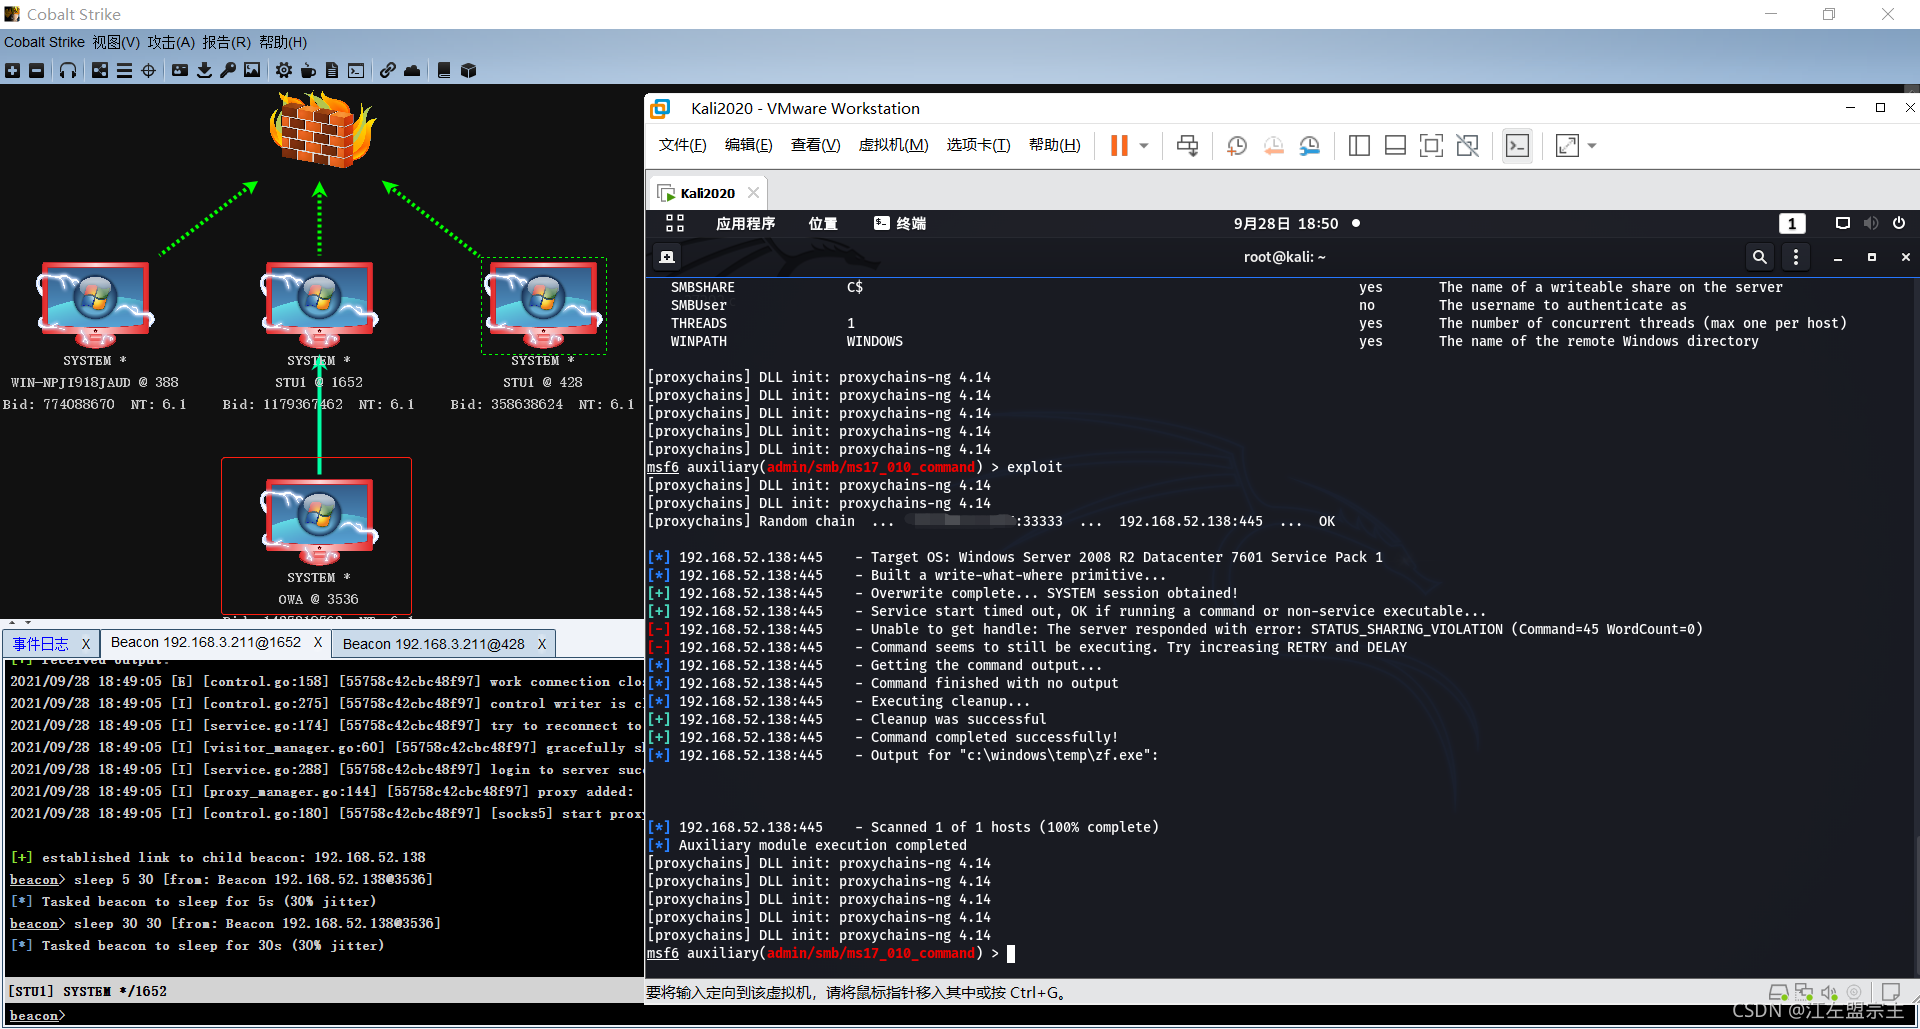Toggle VMware library sidebar icon
This screenshot has width=1920, height=1029.
(x=1359, y=146)
